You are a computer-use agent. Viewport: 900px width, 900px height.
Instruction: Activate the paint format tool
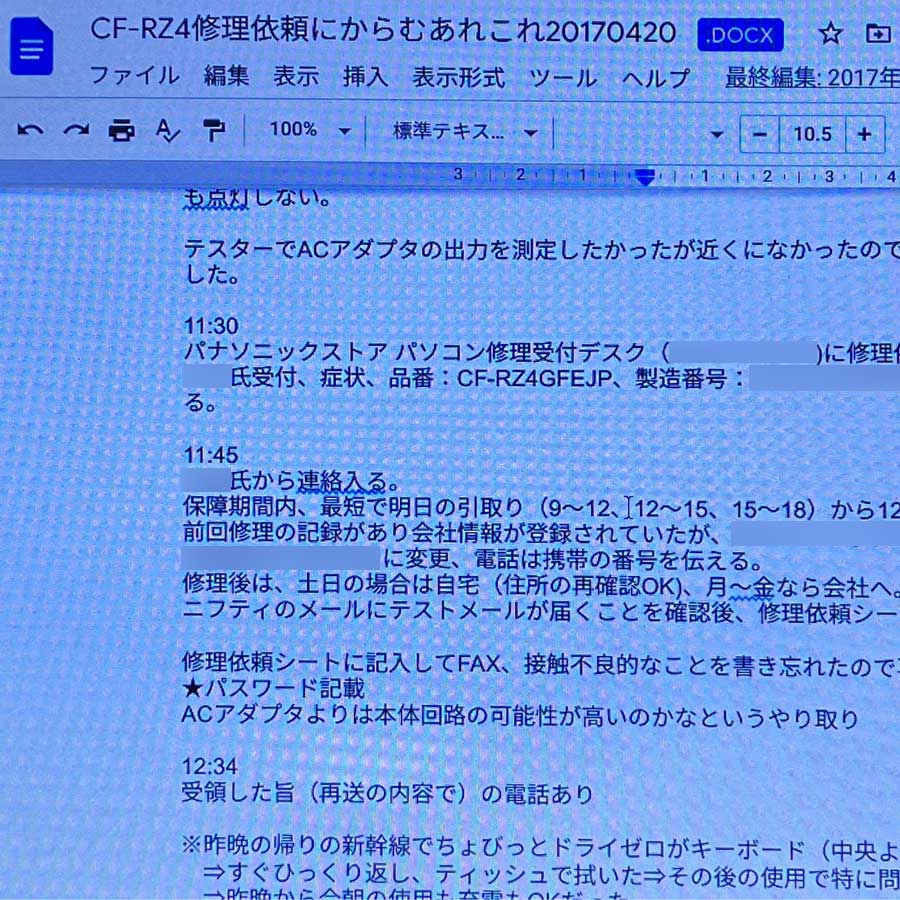(214, 131)
